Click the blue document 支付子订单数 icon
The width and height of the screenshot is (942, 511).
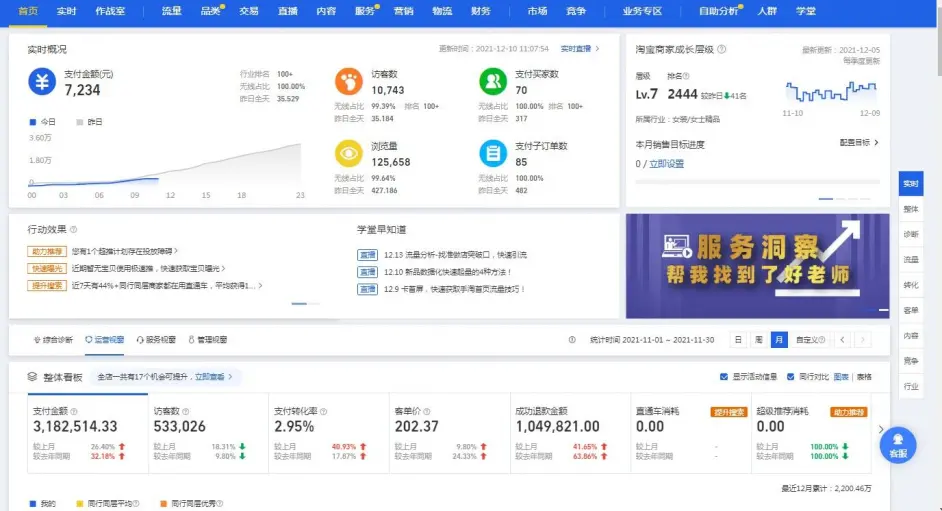point(493,154)
